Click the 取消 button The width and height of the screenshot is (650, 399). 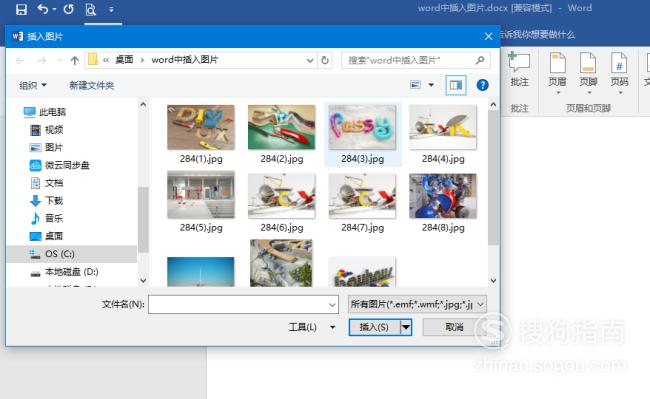coord(454,327)
